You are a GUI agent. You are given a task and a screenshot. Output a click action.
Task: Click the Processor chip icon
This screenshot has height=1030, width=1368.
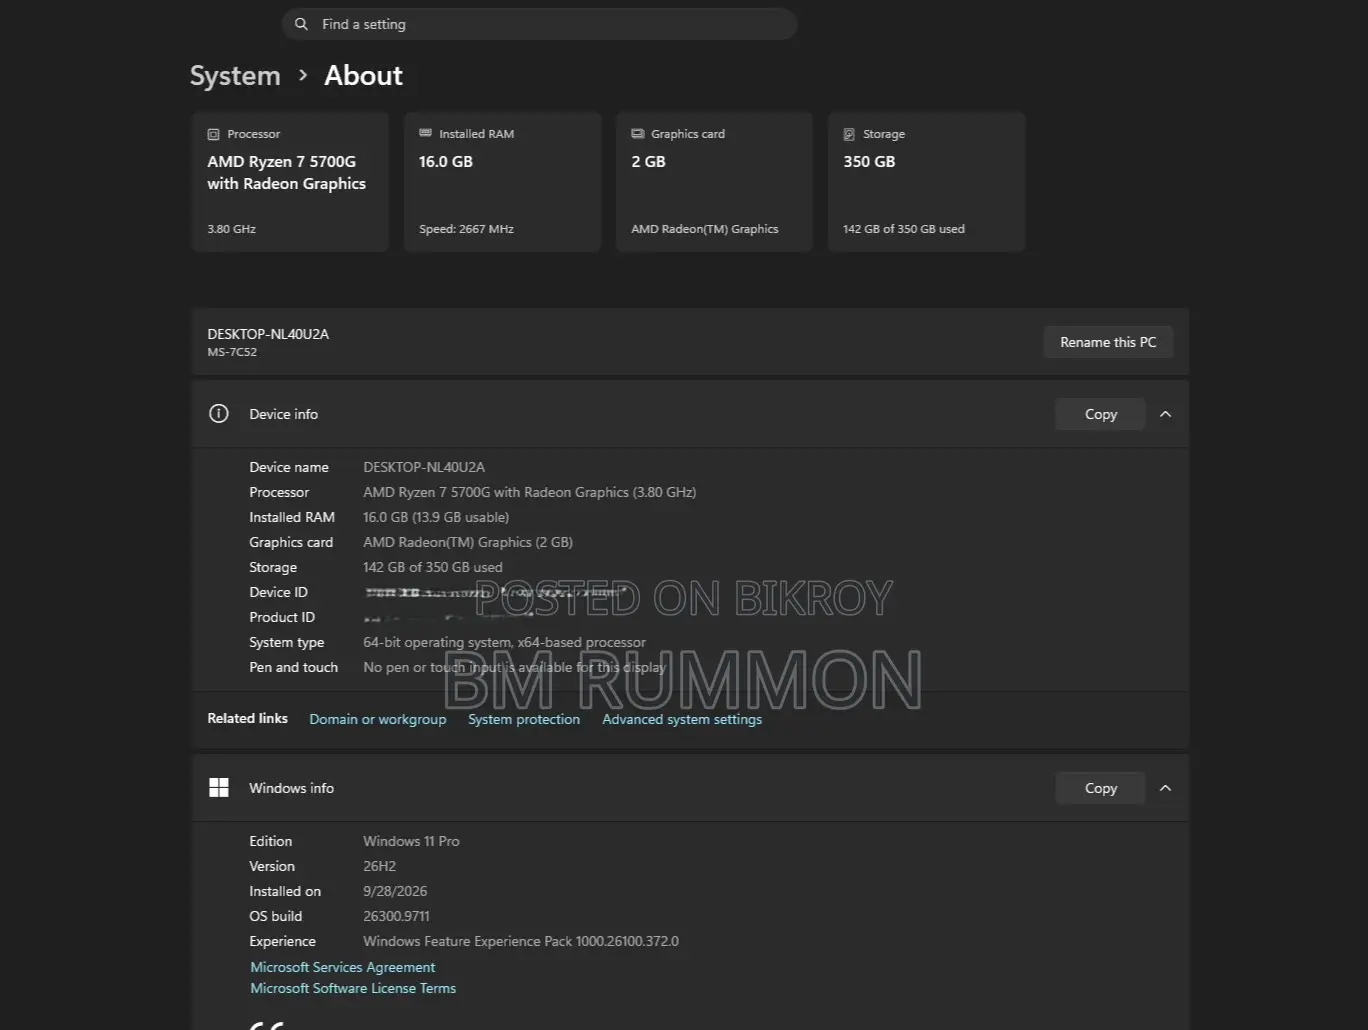tap(213, 134)
